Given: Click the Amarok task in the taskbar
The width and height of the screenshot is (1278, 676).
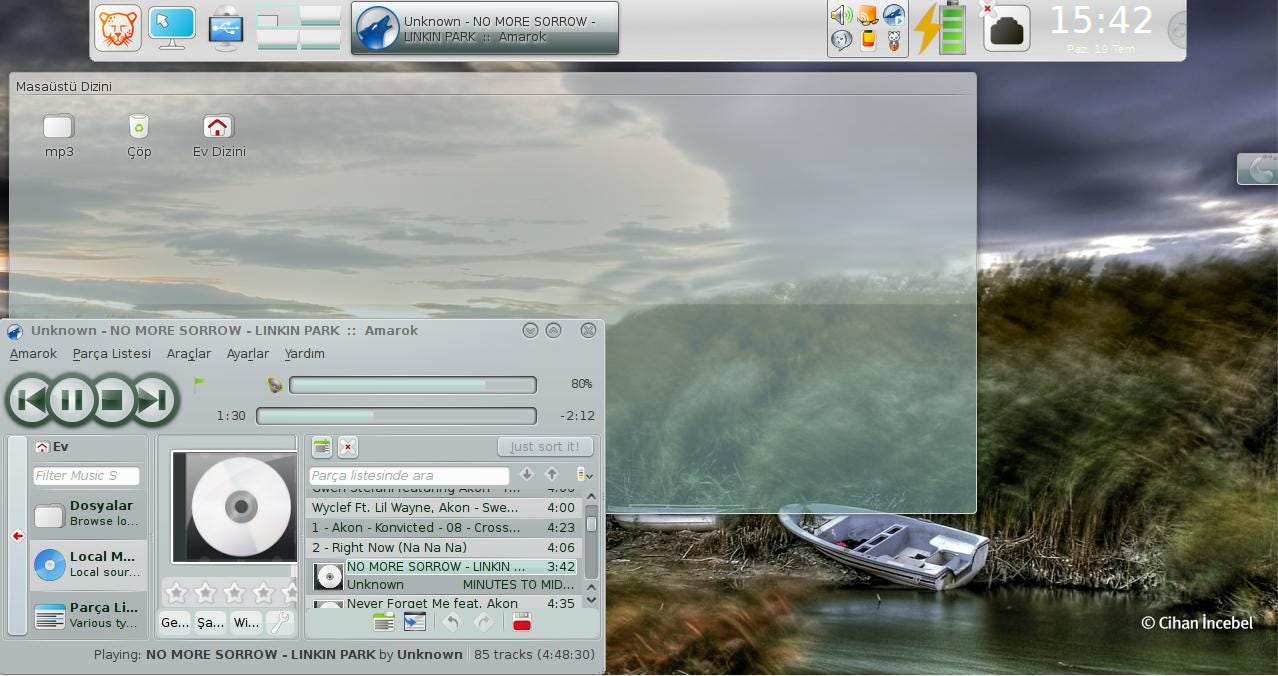Looking at the screenshot, I should pos(485,28).
